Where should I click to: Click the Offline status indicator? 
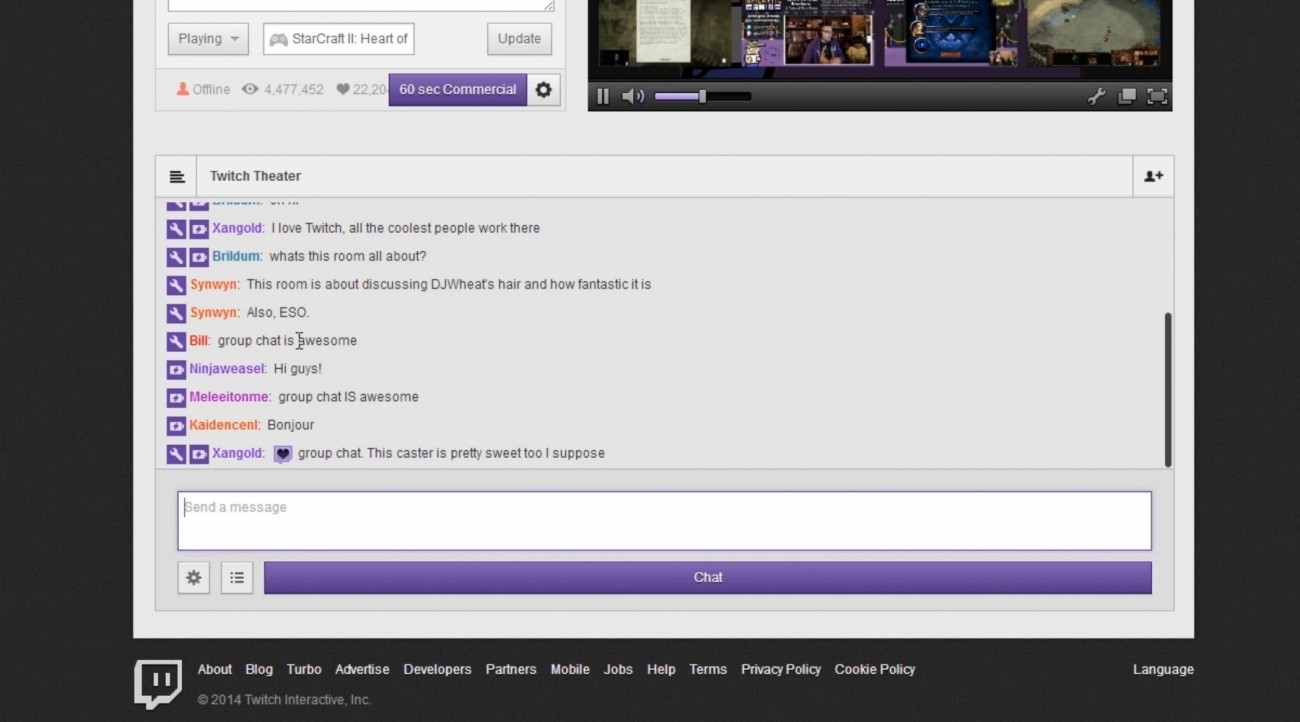point(203,89)
